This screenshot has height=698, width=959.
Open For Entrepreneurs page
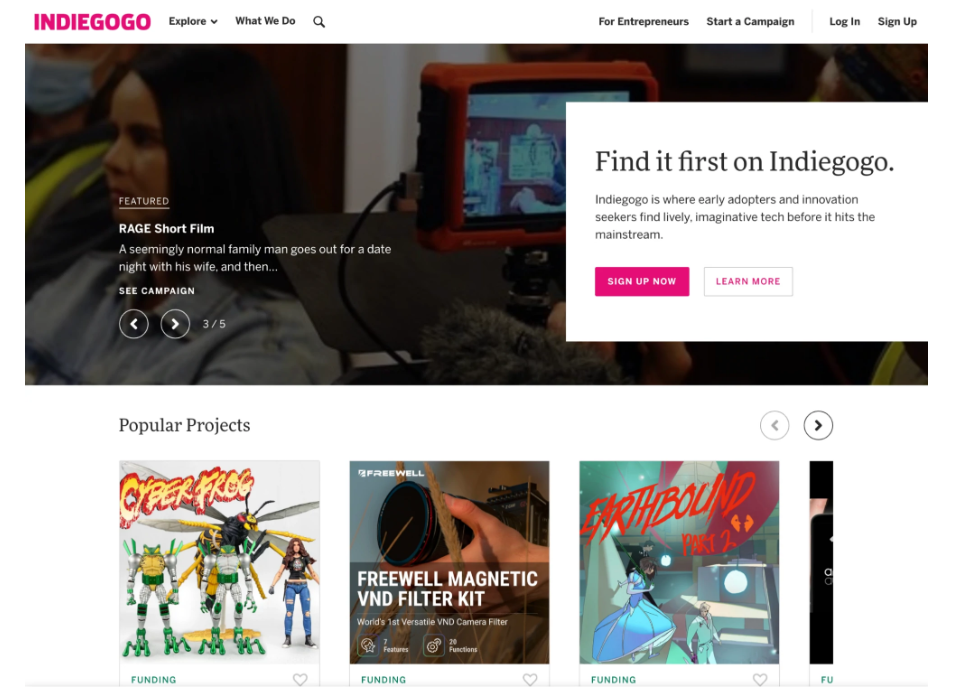coord(643,21)
